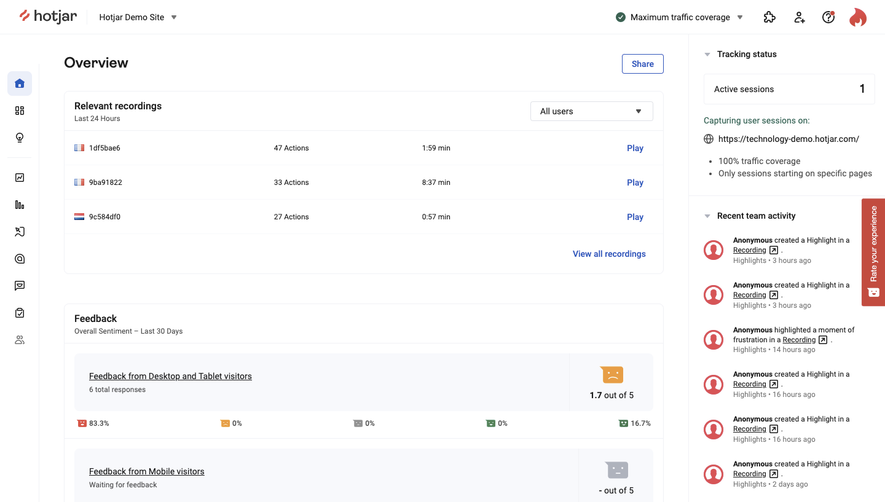Click the globe icon beside demo URL
The image size is (885, 502).
click(708, 139)
